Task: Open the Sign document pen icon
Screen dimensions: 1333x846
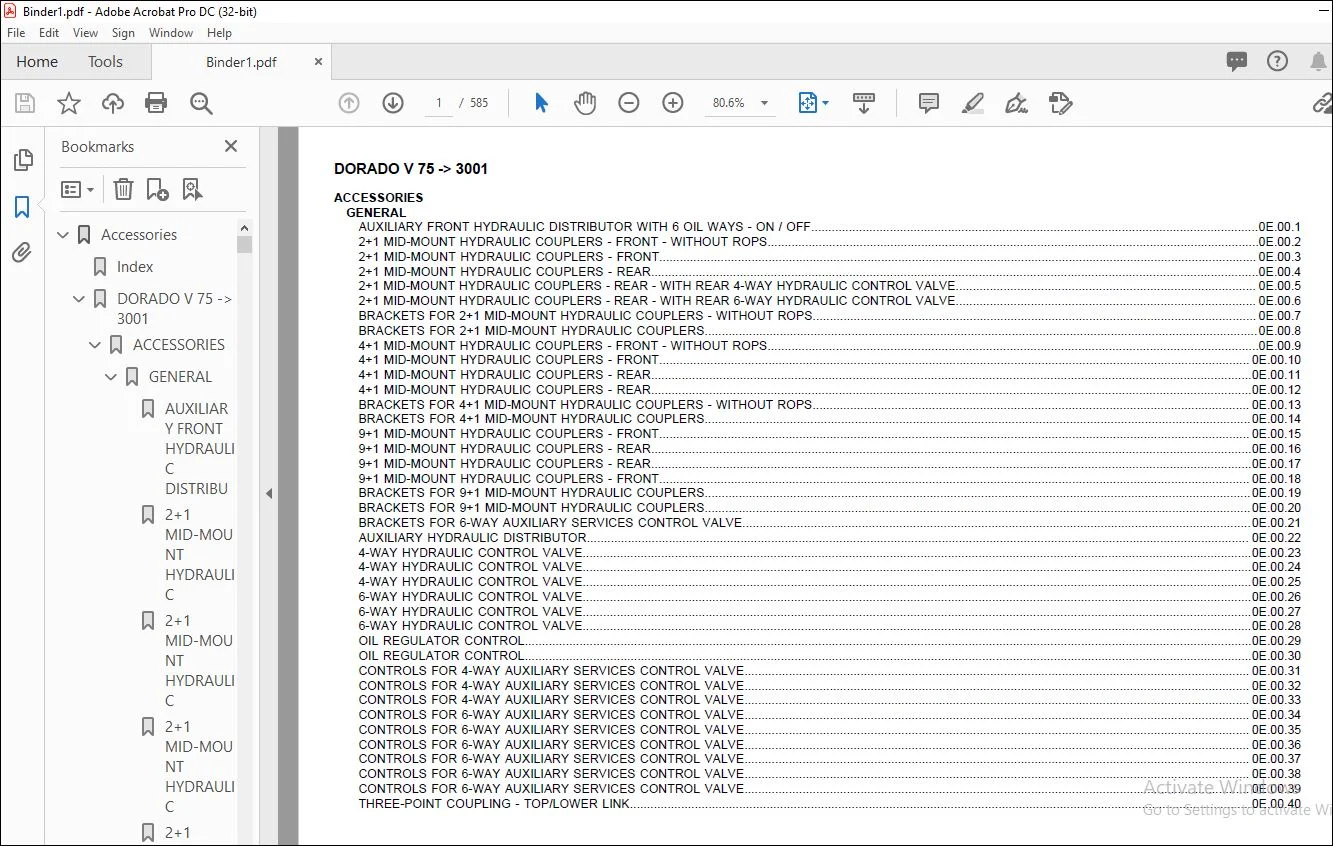Action: click(1017, 103)
